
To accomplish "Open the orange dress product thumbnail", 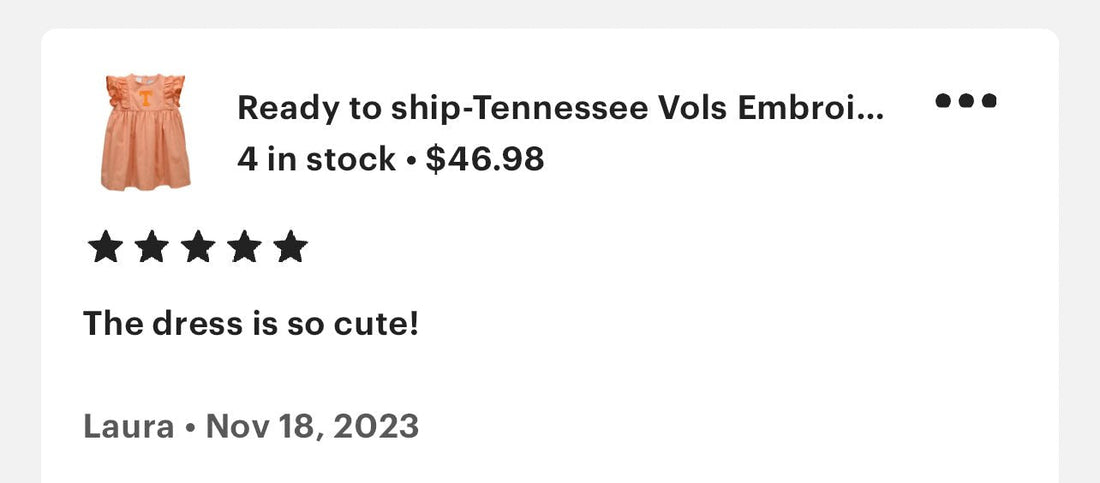I will [x=145, y=131].
